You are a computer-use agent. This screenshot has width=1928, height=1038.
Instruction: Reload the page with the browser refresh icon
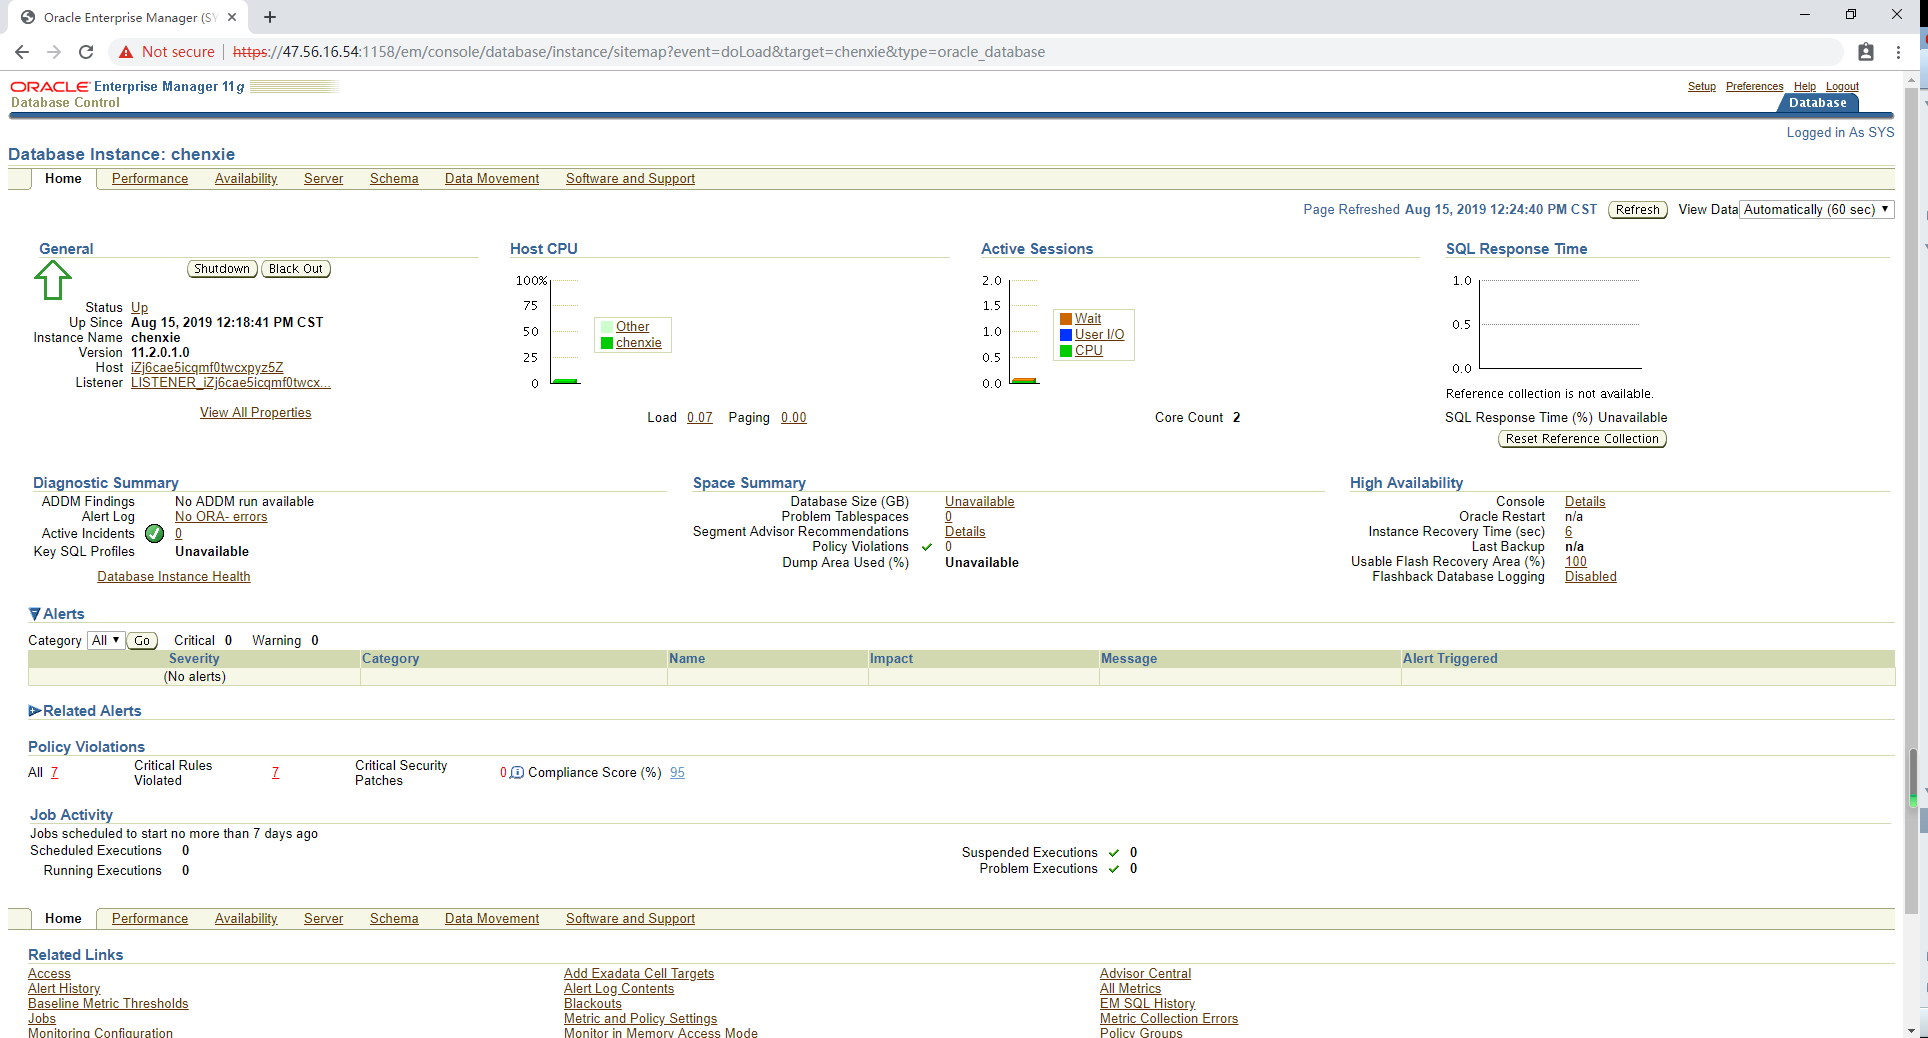86,52
